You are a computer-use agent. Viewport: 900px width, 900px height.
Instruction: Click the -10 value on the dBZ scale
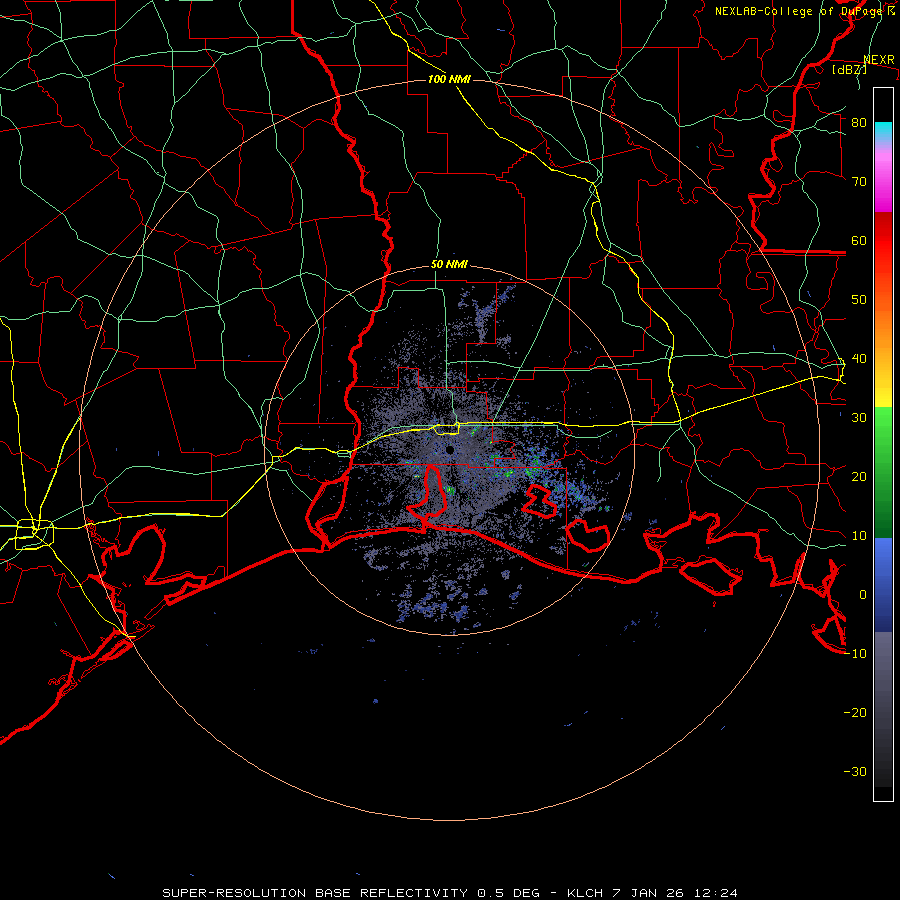click(855, 654)
